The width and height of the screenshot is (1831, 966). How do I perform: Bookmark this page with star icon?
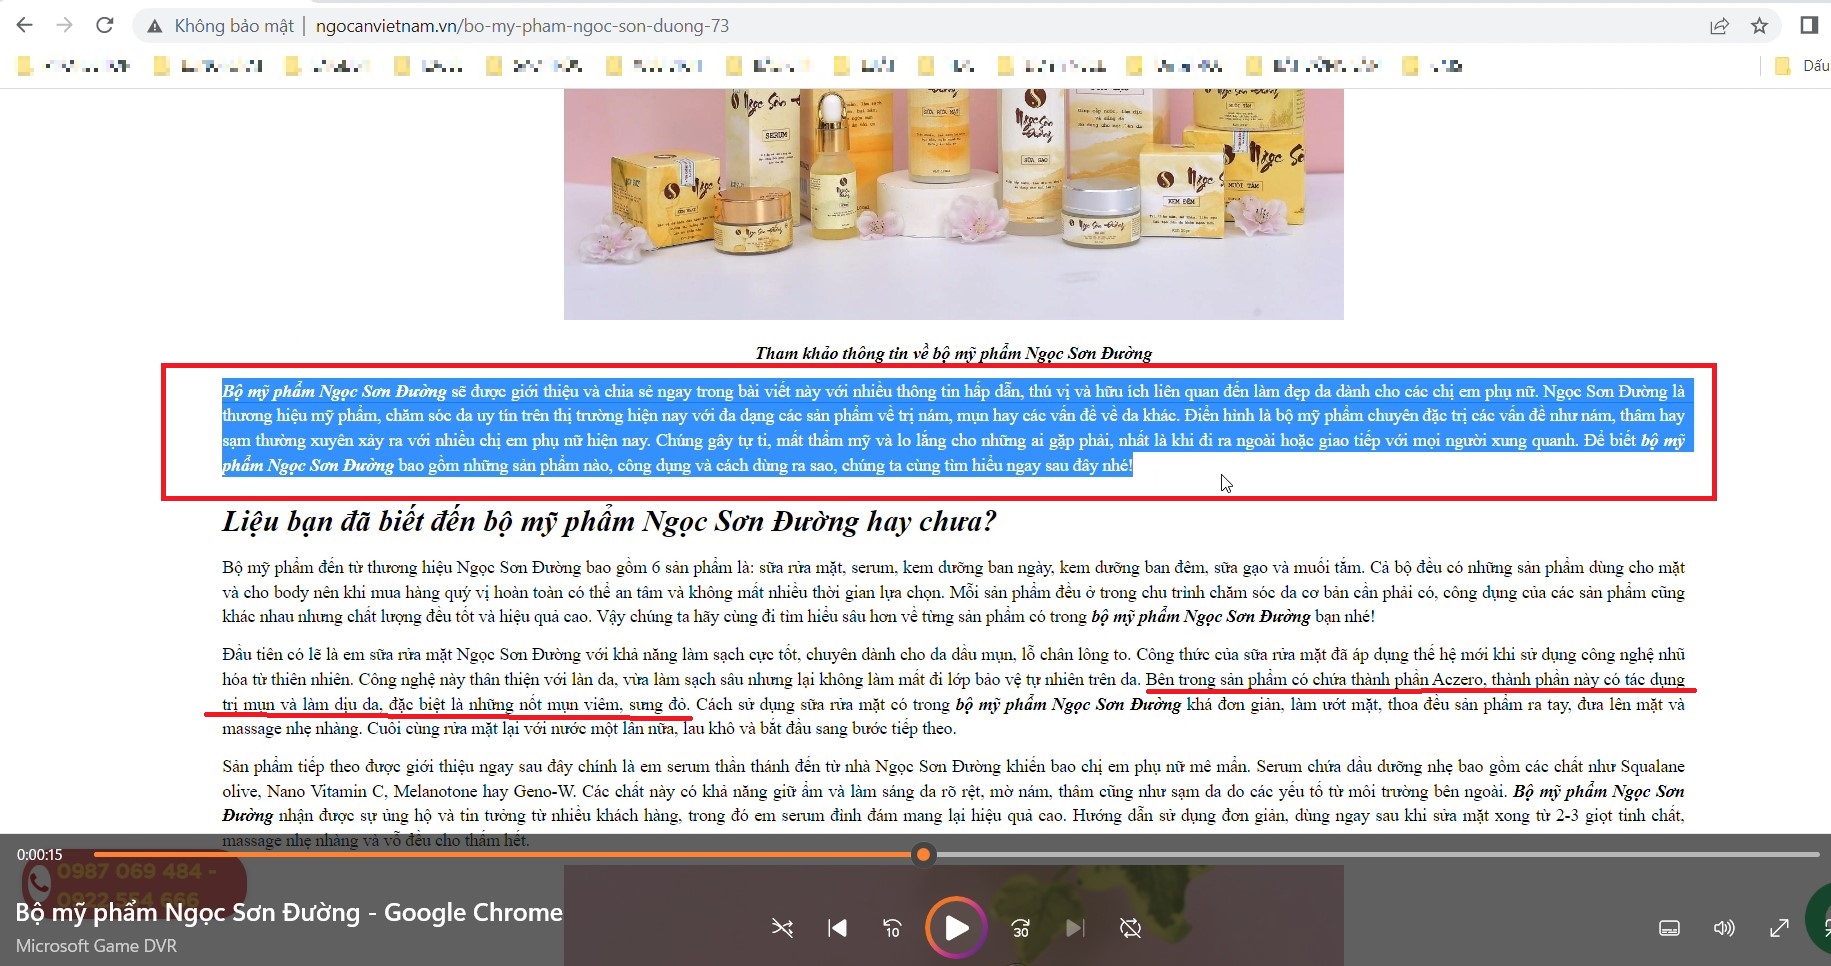1760,26
